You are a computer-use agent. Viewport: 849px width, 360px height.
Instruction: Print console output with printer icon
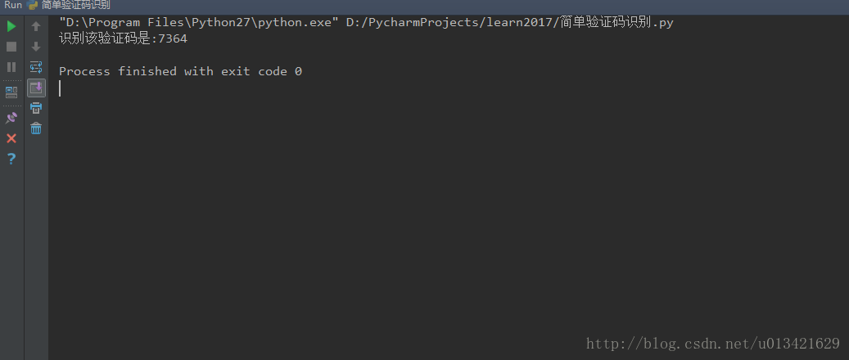pyautogui.click(x=36, y=108)
